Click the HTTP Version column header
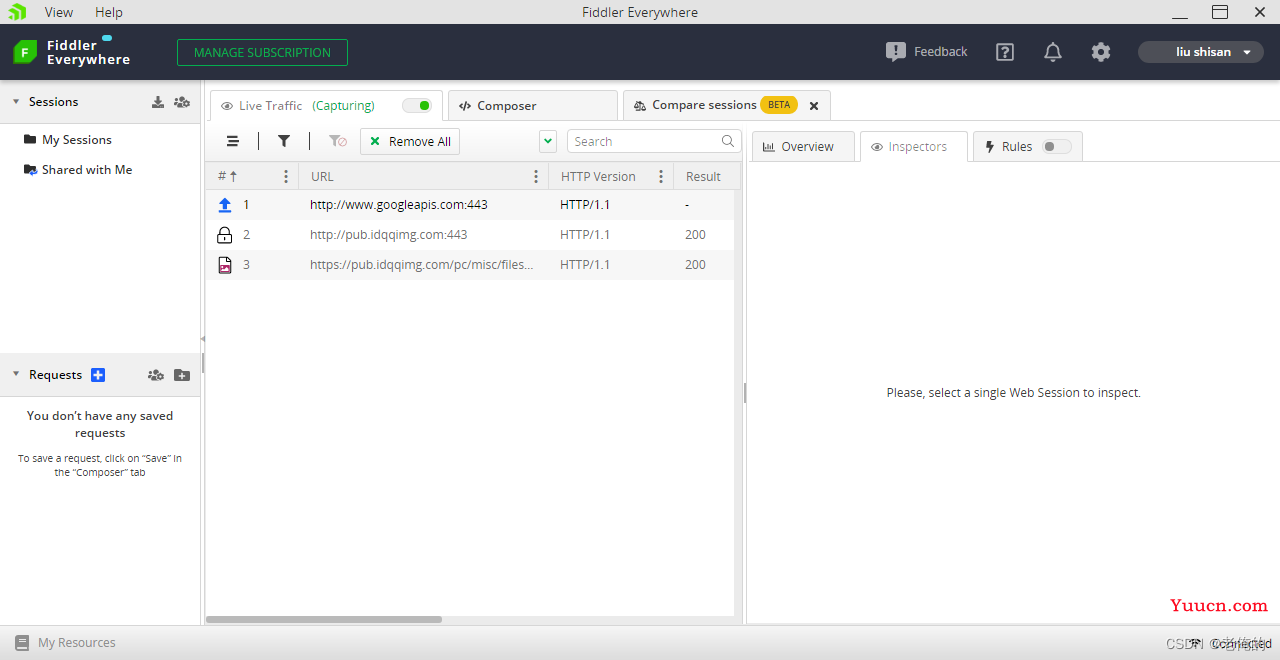Viewport: 1280px width, 660px height. (598, 177)
